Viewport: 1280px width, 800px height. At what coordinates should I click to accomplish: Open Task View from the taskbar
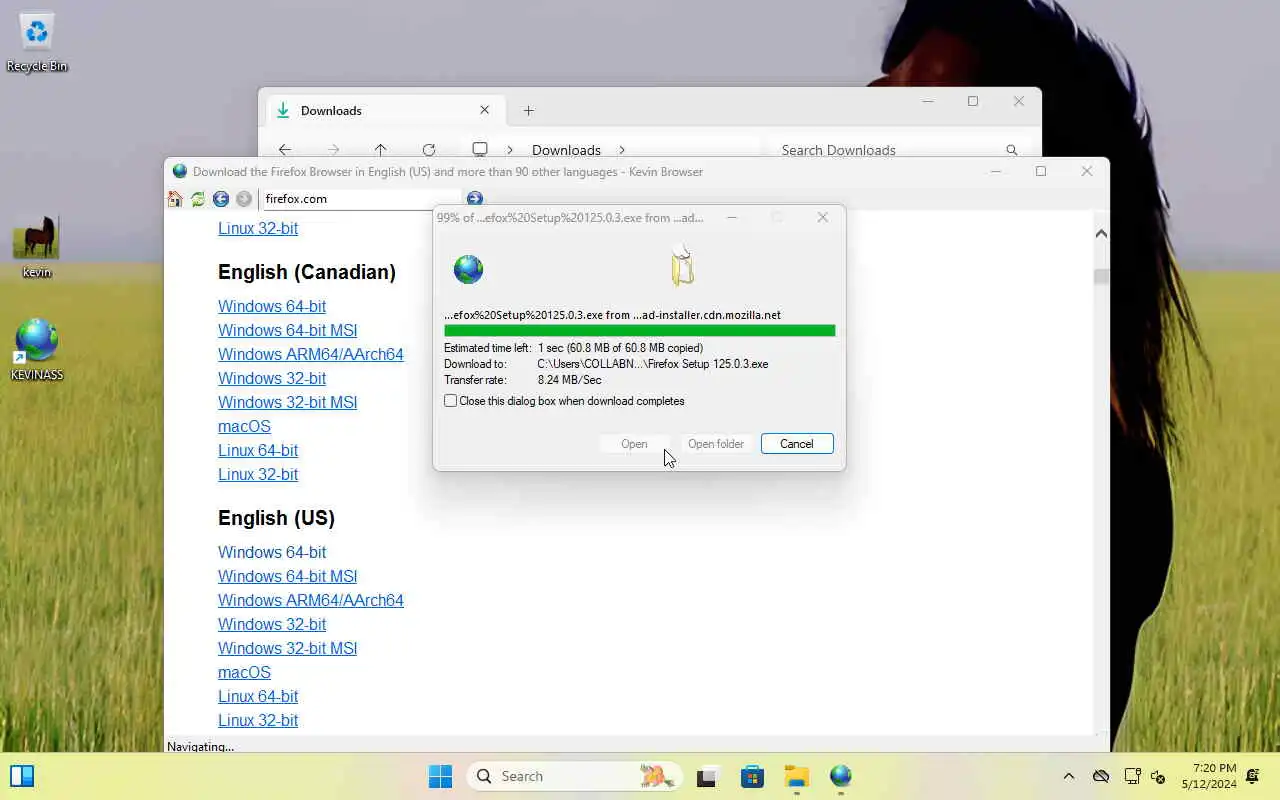point(708,776)
